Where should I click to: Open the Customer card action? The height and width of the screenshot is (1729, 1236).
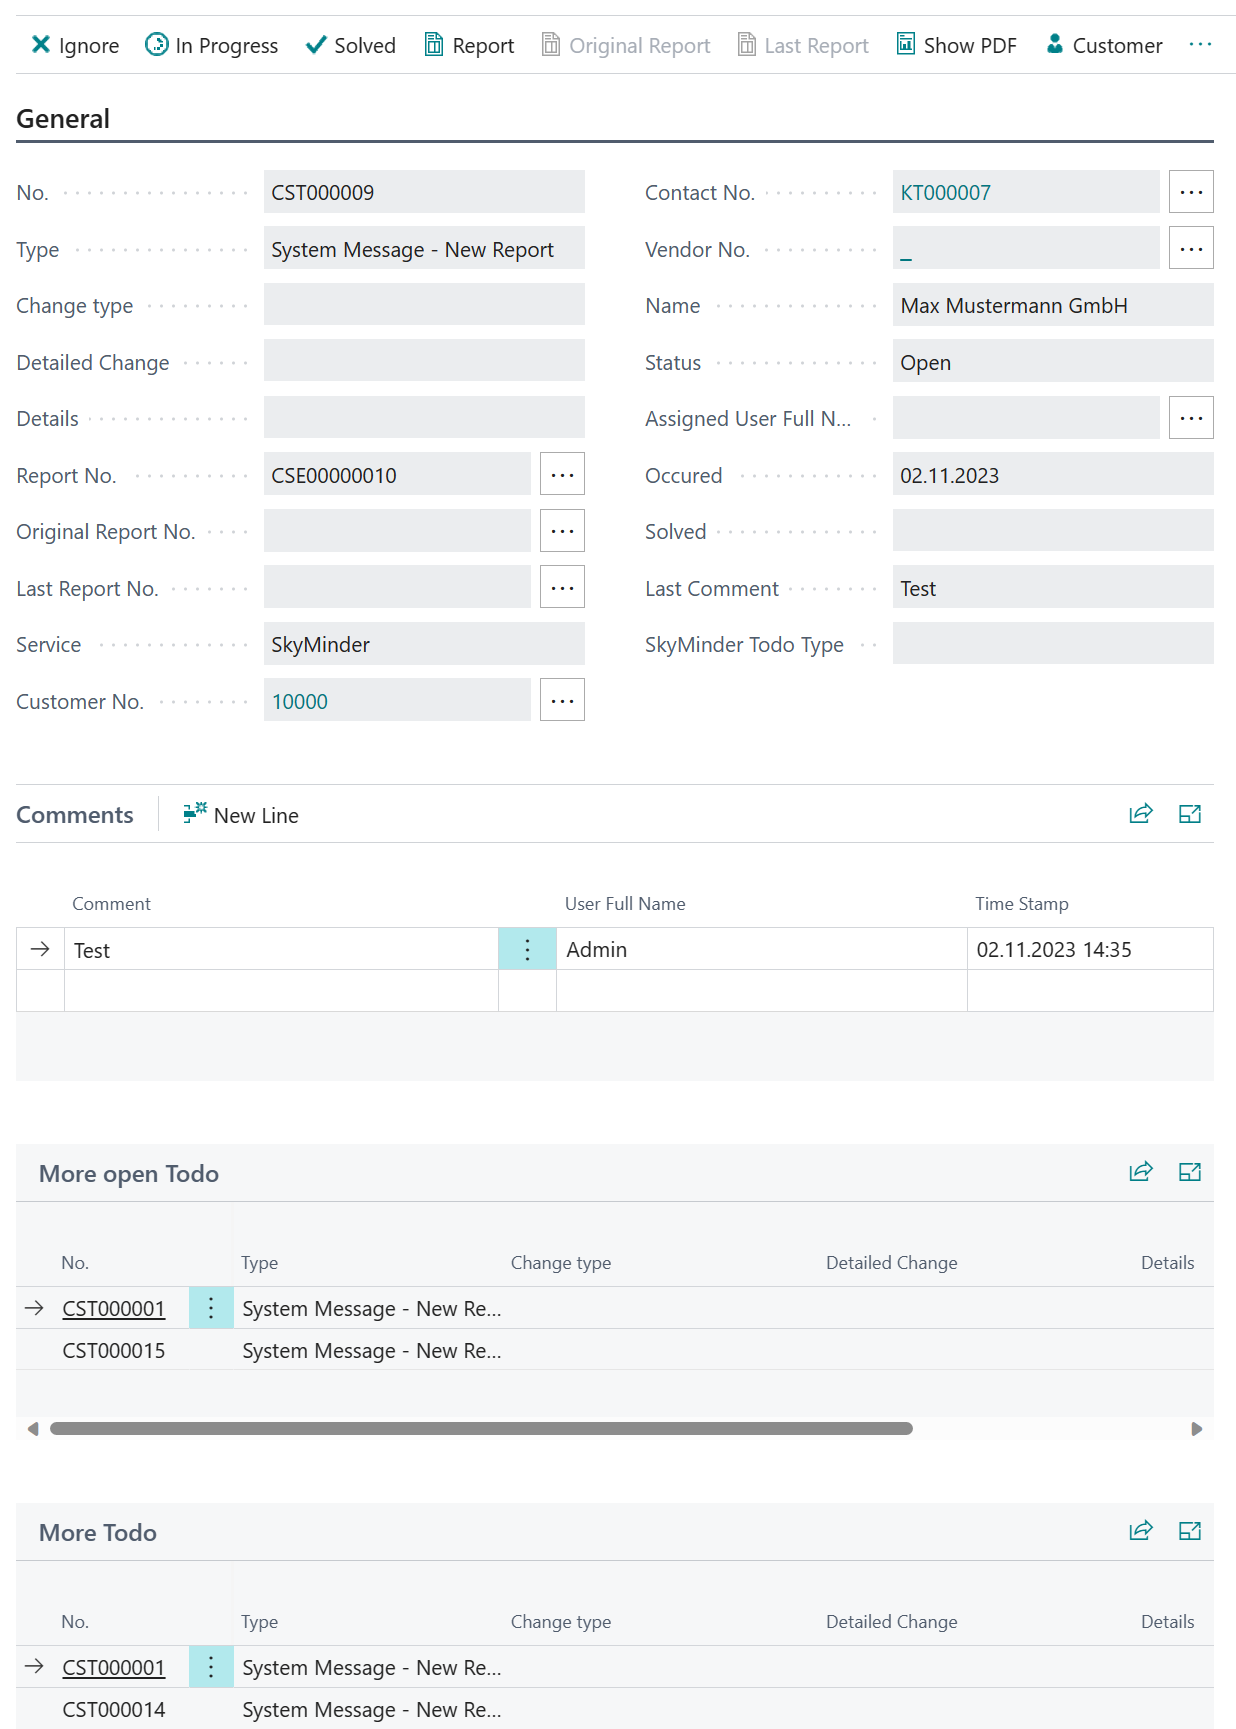[1103, 45]
